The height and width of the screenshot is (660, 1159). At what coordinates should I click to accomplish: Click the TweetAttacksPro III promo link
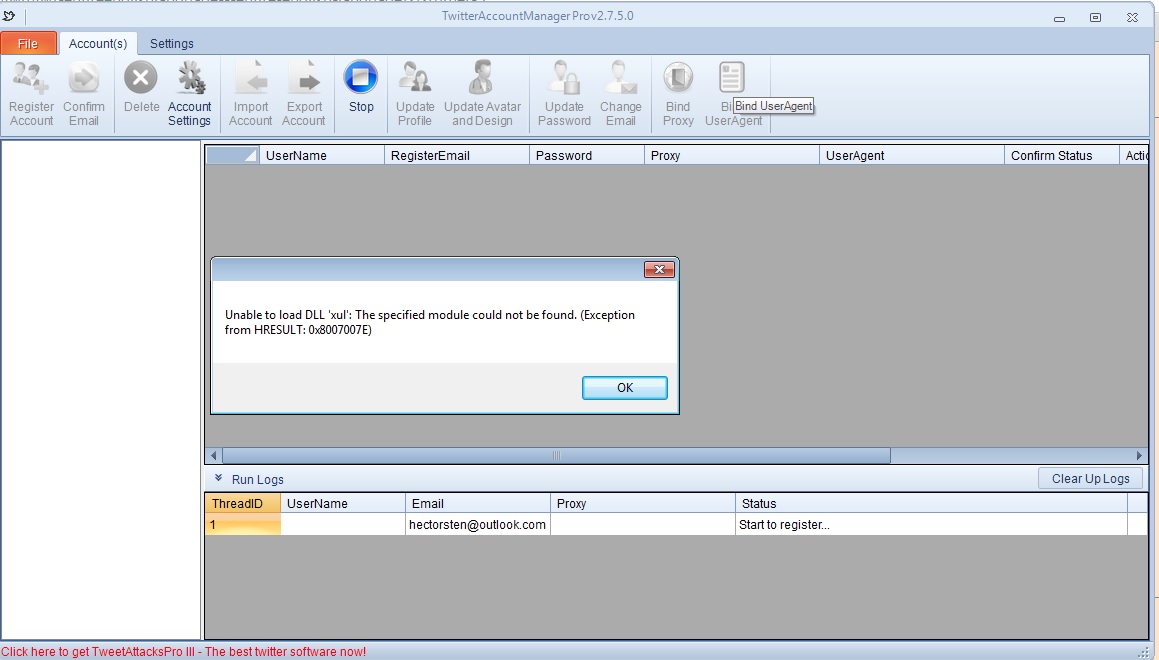(x=184, y=652)
